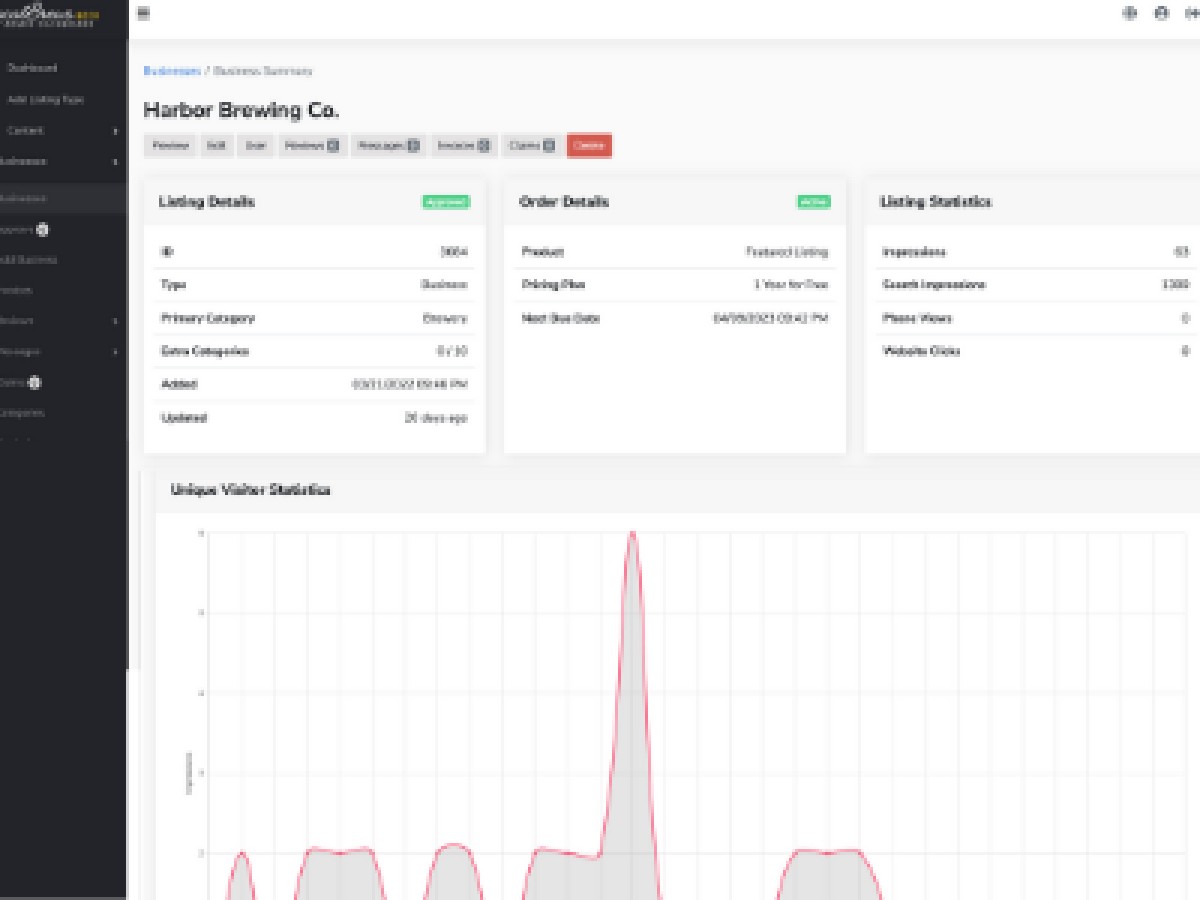Go to Dashboard in the sidebar
Screen dimensions: 1200x900
coord(32,68)
